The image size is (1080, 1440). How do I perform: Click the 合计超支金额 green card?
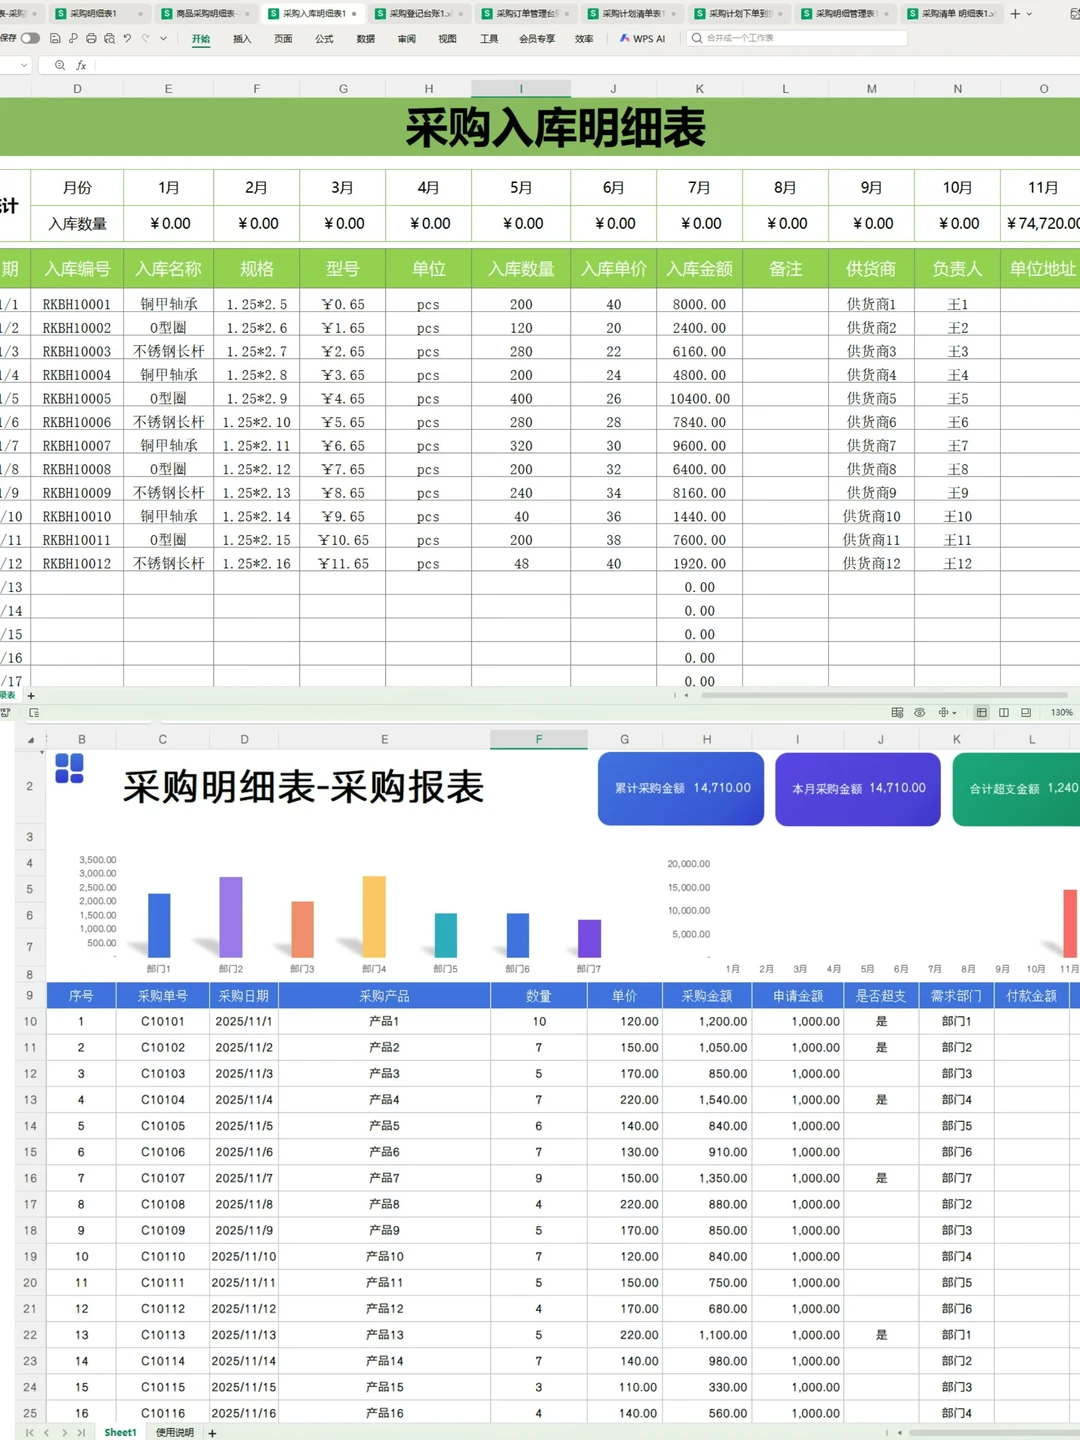(x=1016, y=789)
